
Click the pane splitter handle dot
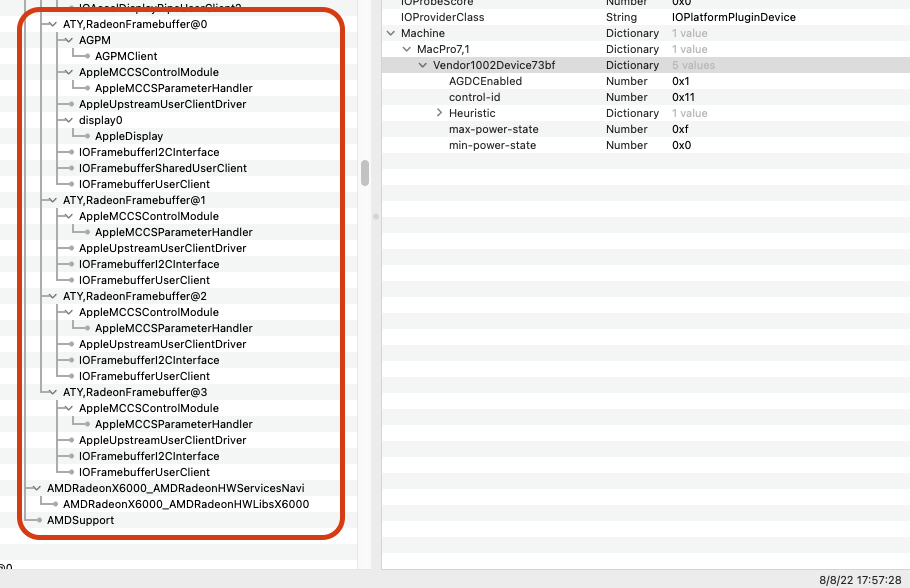coord(375,217)
